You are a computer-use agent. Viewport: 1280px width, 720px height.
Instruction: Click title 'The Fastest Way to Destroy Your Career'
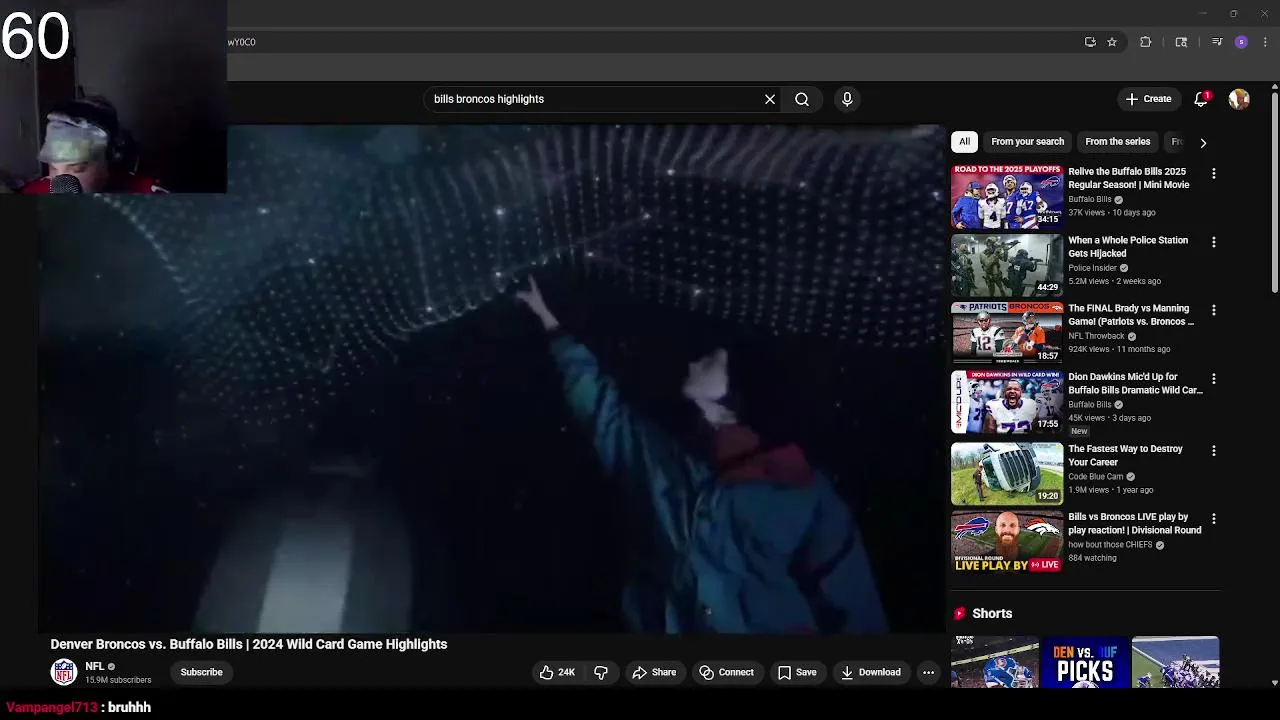(x=1125, y=455)
